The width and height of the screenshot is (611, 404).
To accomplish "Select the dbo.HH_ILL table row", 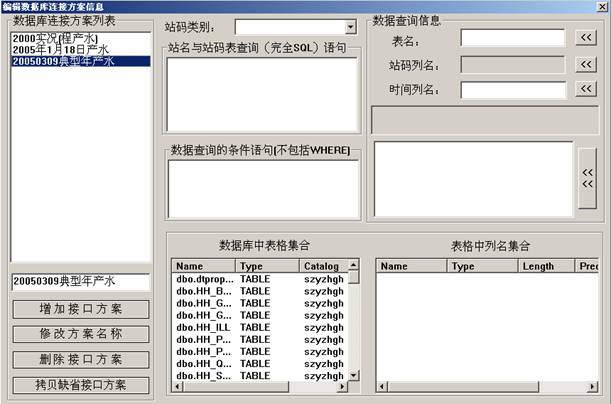I will click(x=203, y=327).
